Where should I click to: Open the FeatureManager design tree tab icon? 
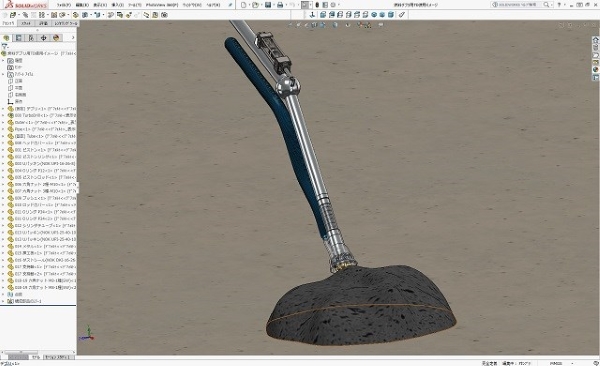(6, 38)
